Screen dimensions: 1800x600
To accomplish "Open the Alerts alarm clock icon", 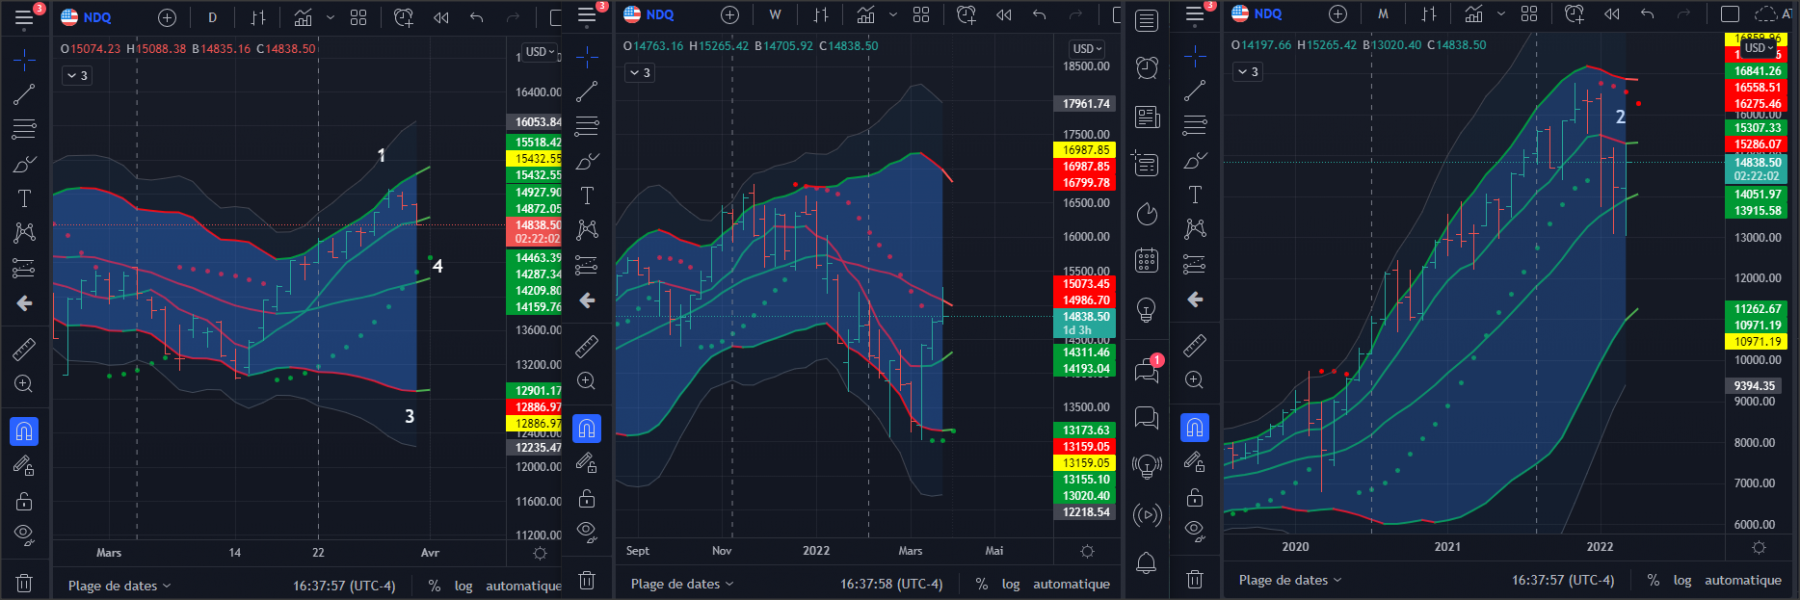I will (1147, 67).
